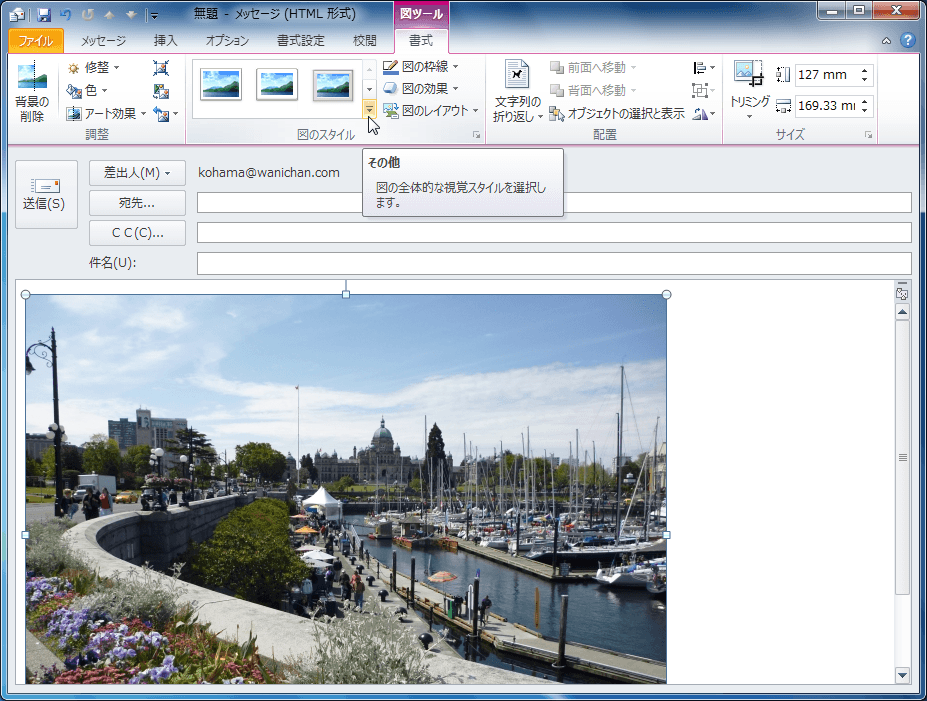Click the picture height icon beside 127 mm
The image size is (927, 701).
point(783,74)
